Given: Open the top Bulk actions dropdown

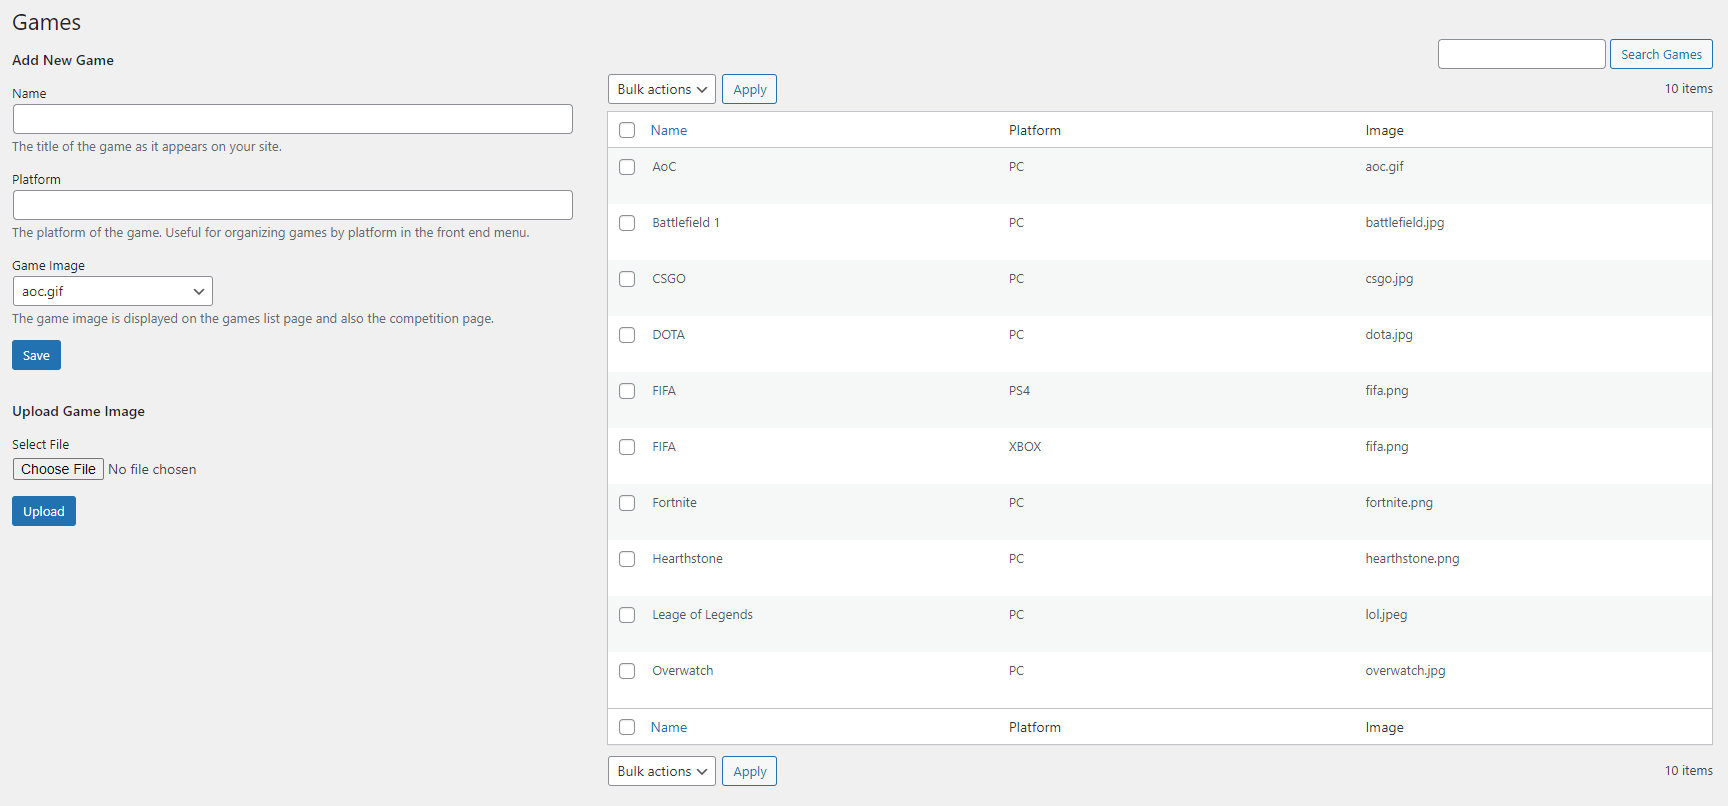Looking at the screenshot, I should 662,89.
